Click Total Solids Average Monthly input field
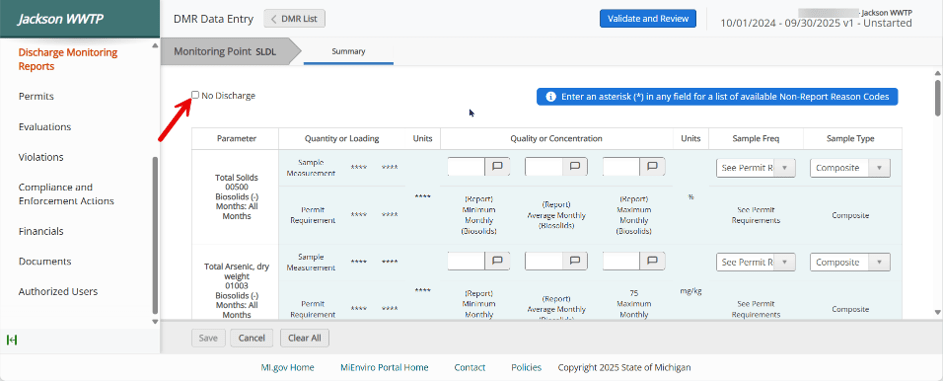Screen dimensions: 943x381 click(544, 167)
